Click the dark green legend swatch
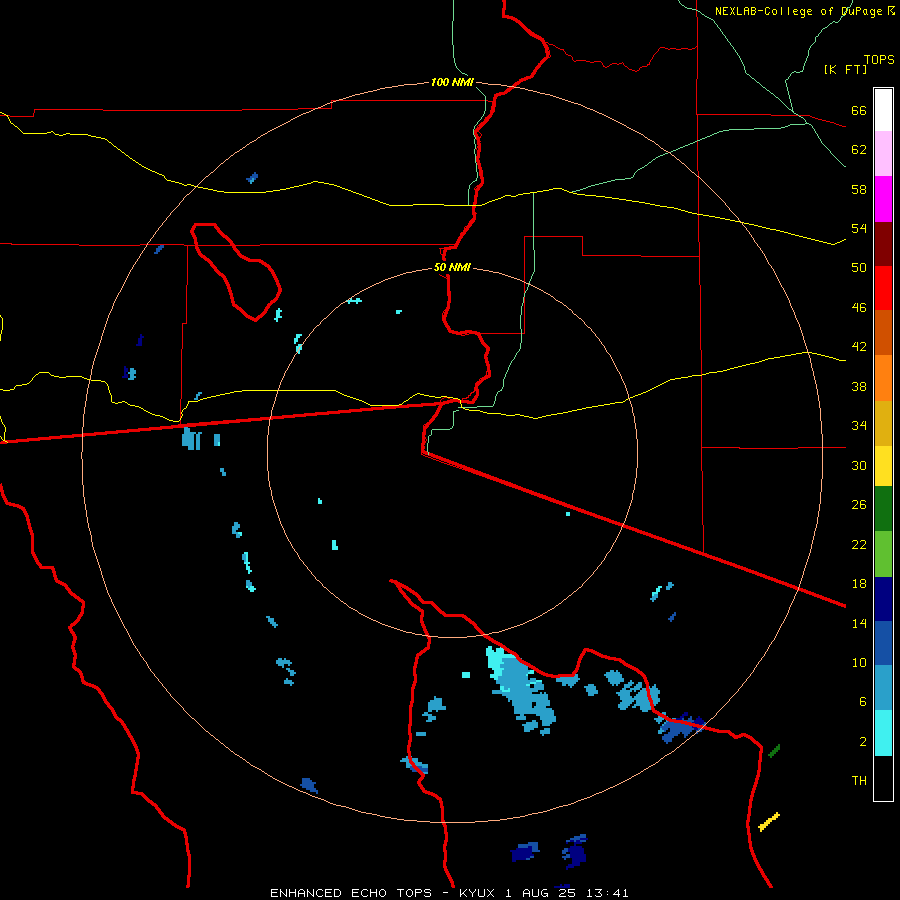 (x=883, y=509)
